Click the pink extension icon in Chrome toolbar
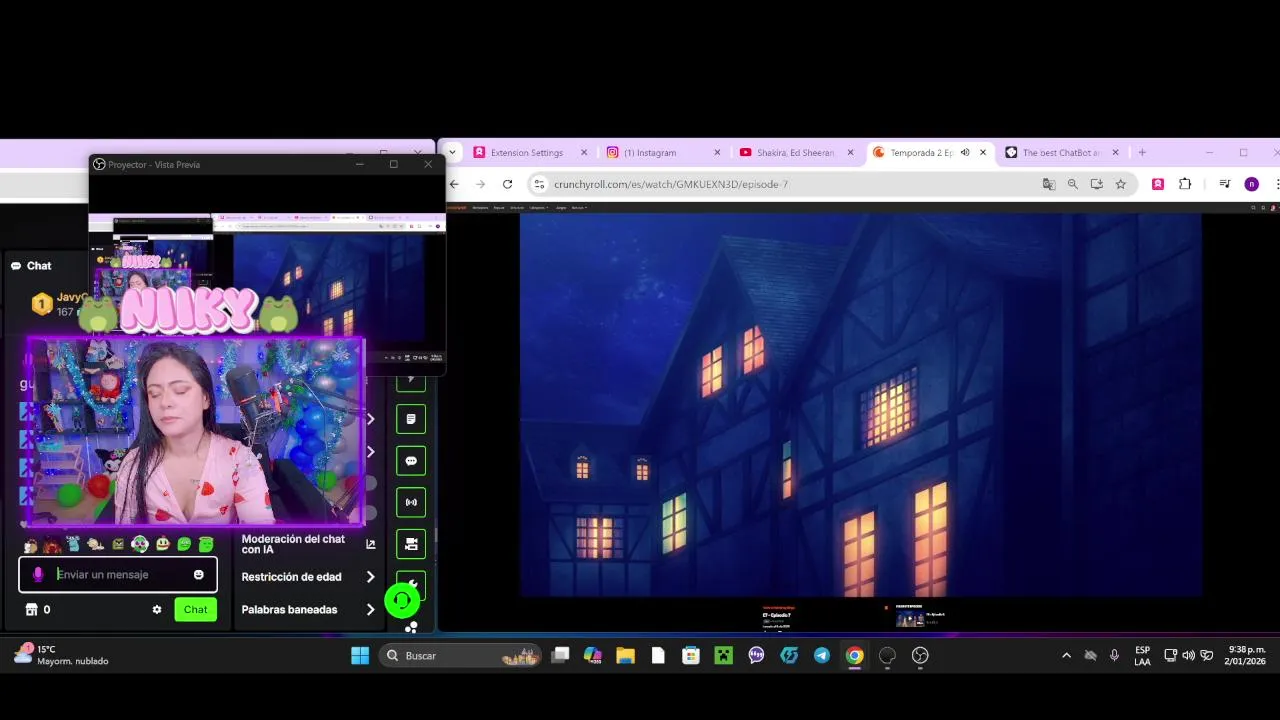Viewport: 1280px width, 720px height. tap(1158, 184)
